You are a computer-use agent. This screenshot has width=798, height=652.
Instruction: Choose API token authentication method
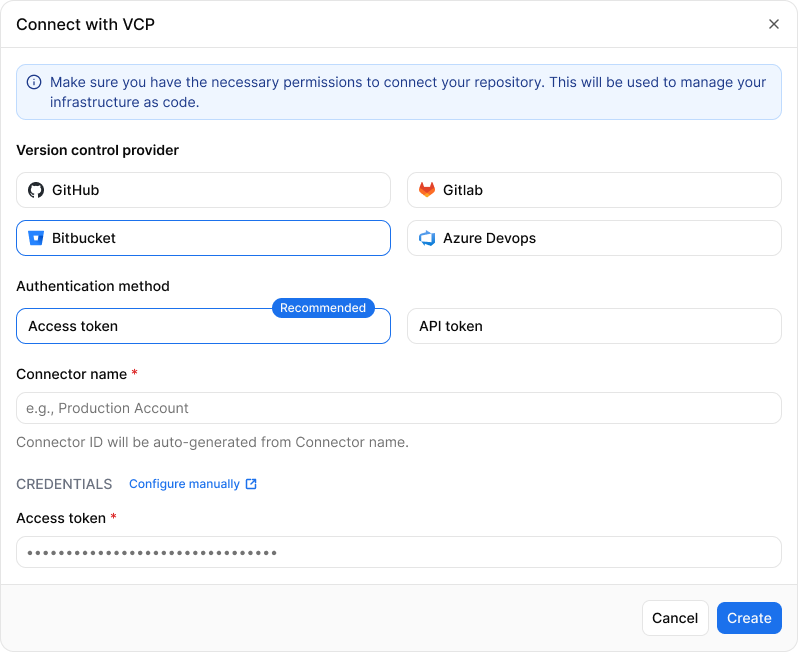pyautogui.click(x=594, y=326)
